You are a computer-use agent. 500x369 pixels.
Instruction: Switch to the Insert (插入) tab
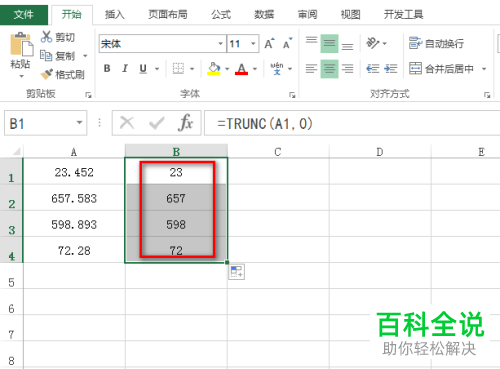pos(114,15)
